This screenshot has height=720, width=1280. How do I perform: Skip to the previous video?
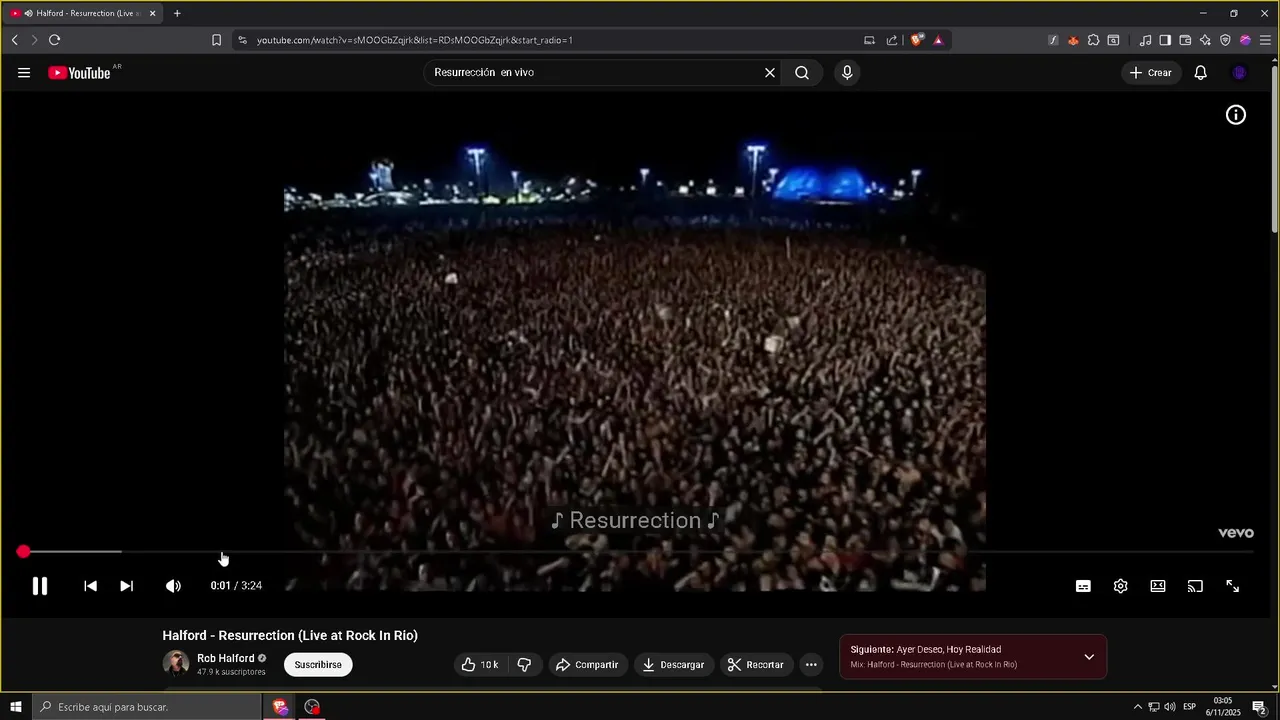[90, 586]
